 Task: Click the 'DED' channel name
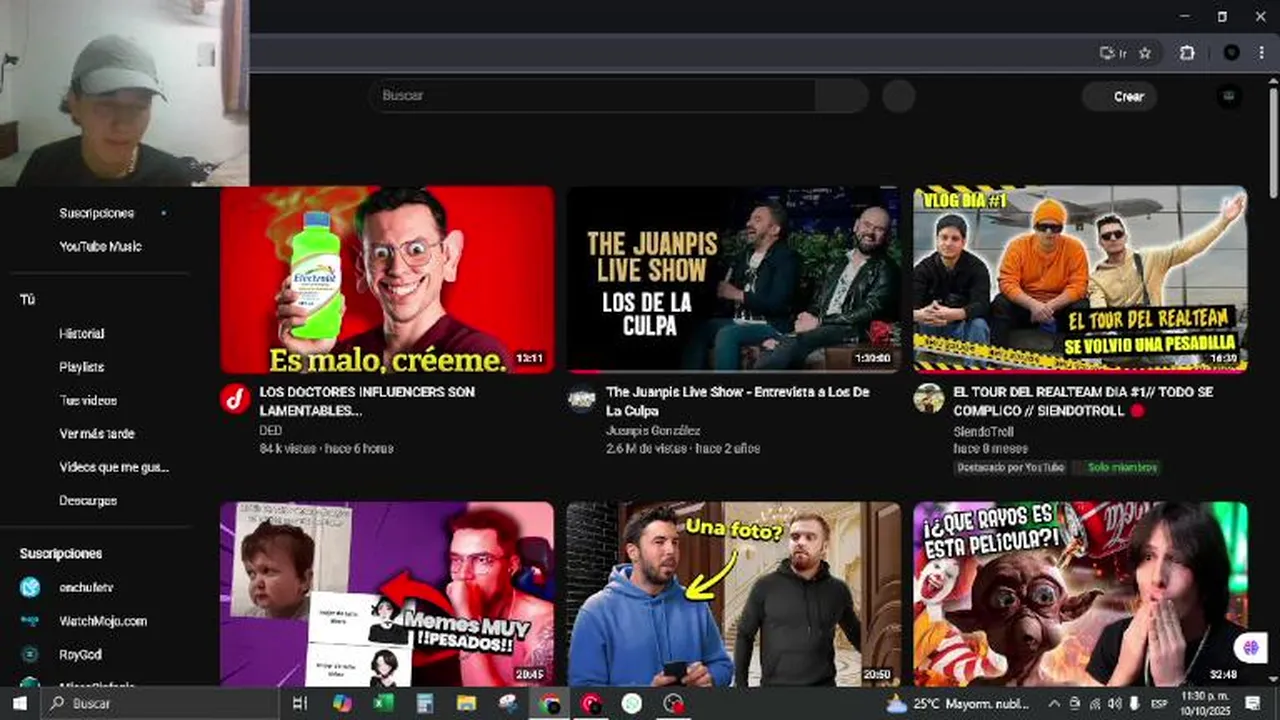click(x=270, y=431)
